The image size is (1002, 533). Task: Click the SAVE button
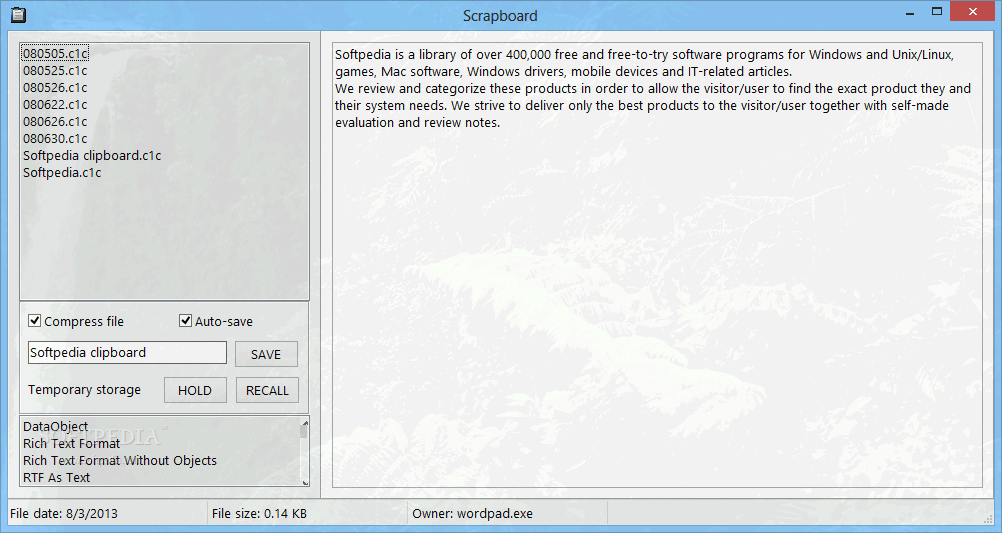point(266,354)
